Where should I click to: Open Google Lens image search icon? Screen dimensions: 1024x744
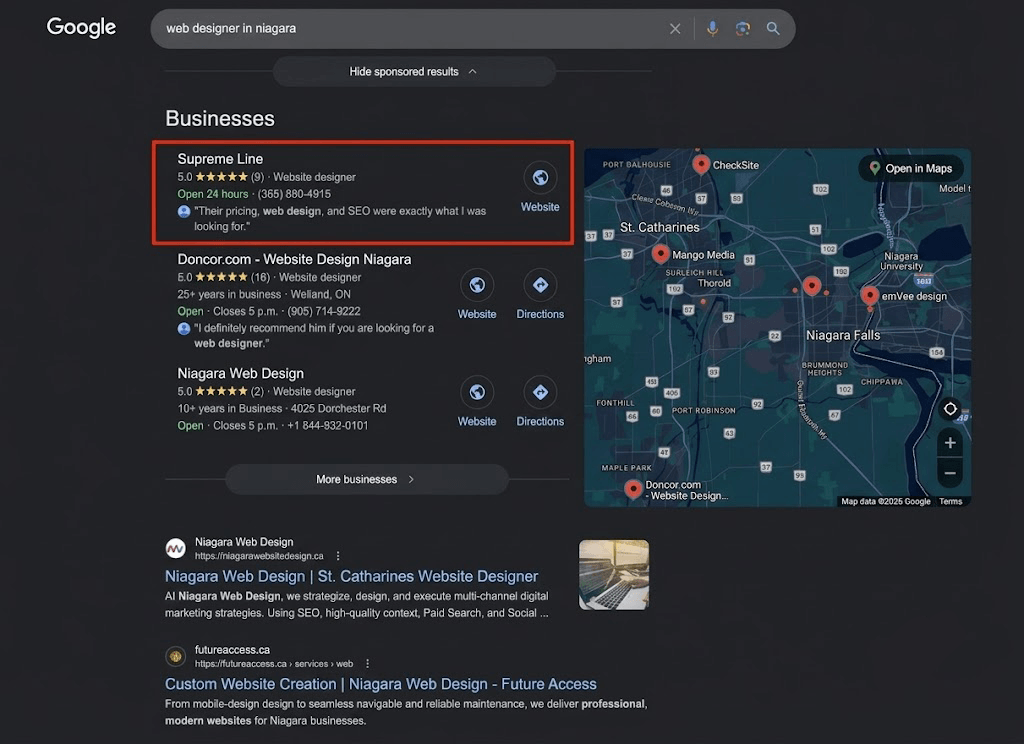(x=743, y=29)
